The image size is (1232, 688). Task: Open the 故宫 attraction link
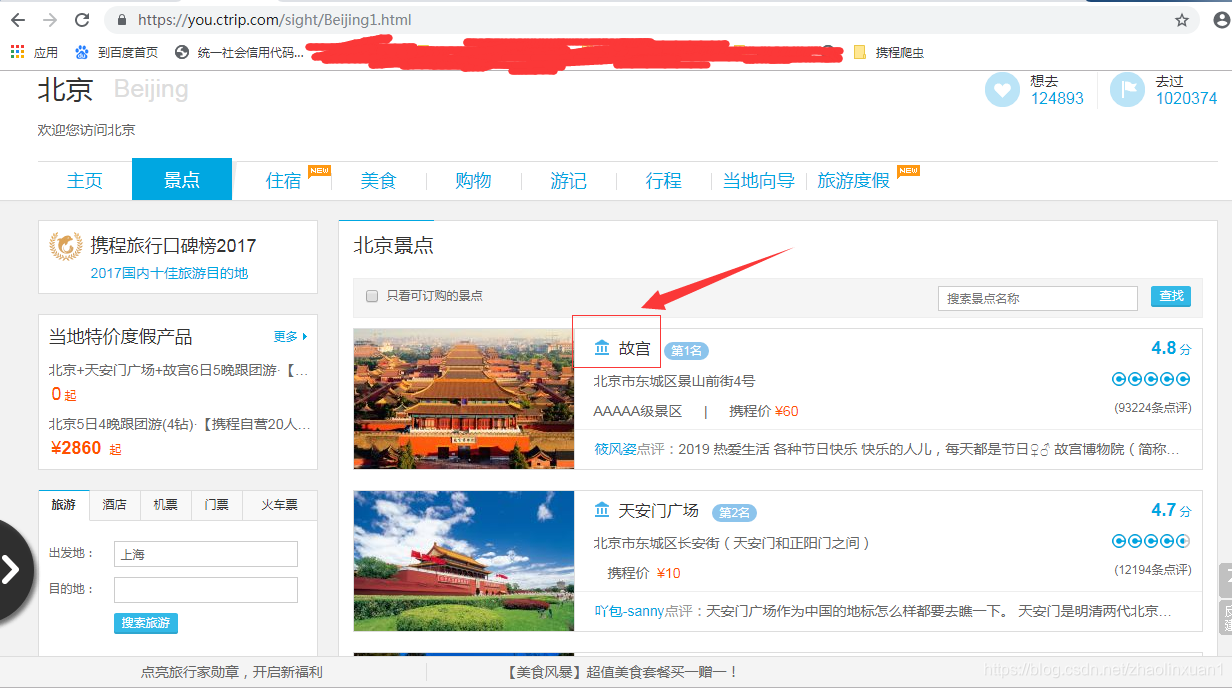point(634,349)
